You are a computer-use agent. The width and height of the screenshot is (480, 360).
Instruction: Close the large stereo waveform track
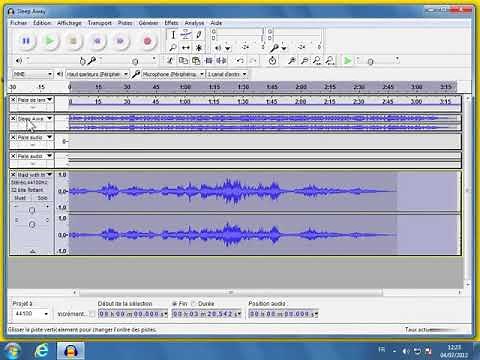point(13,174)
